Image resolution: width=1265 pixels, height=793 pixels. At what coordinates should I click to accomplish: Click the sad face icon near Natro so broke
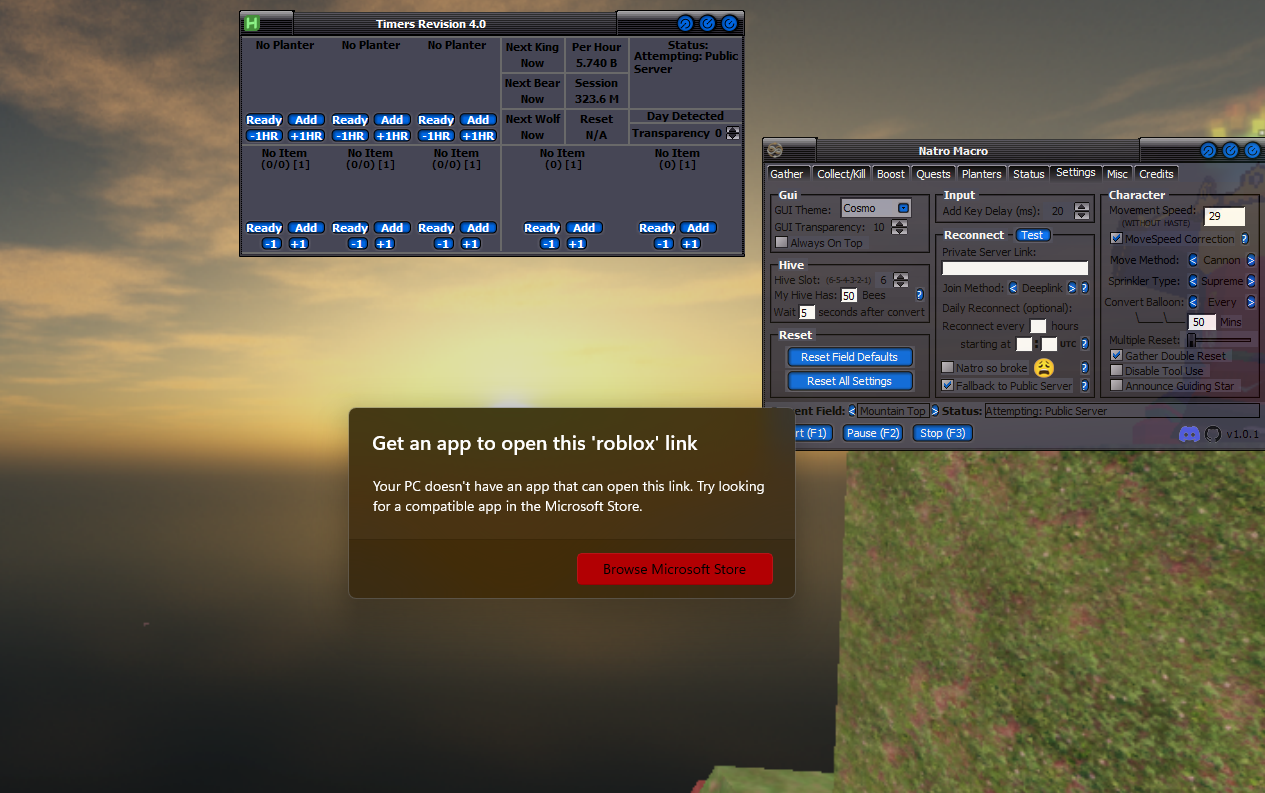click(1043, 368)
